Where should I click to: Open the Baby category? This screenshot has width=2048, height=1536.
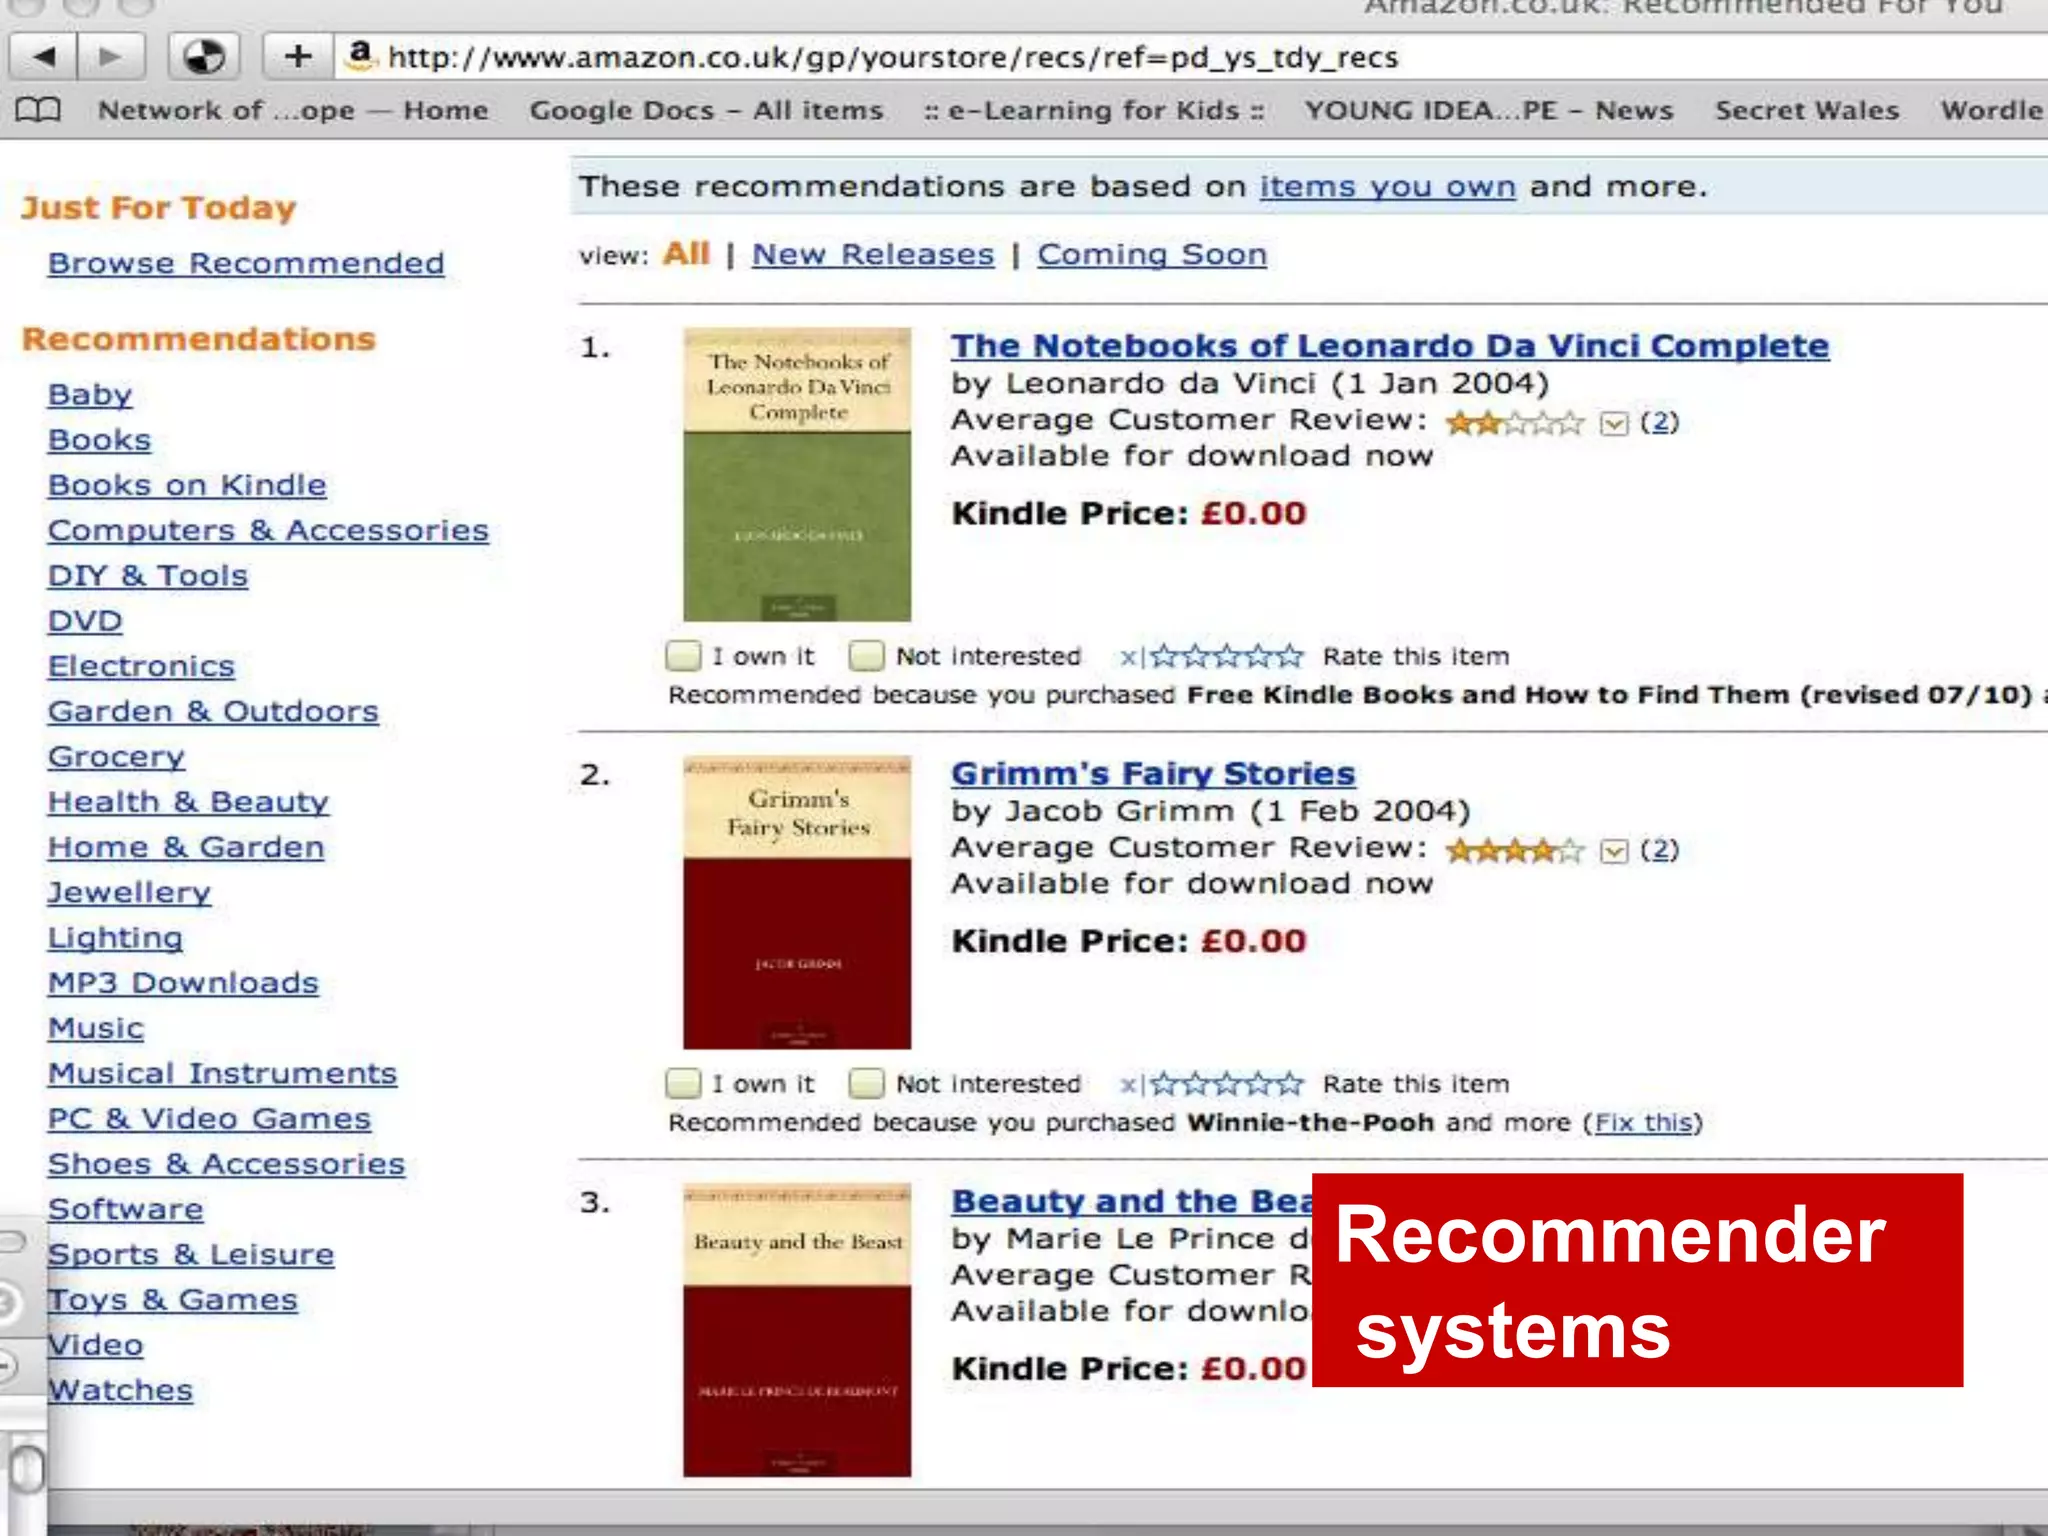(x=90, y=395)
